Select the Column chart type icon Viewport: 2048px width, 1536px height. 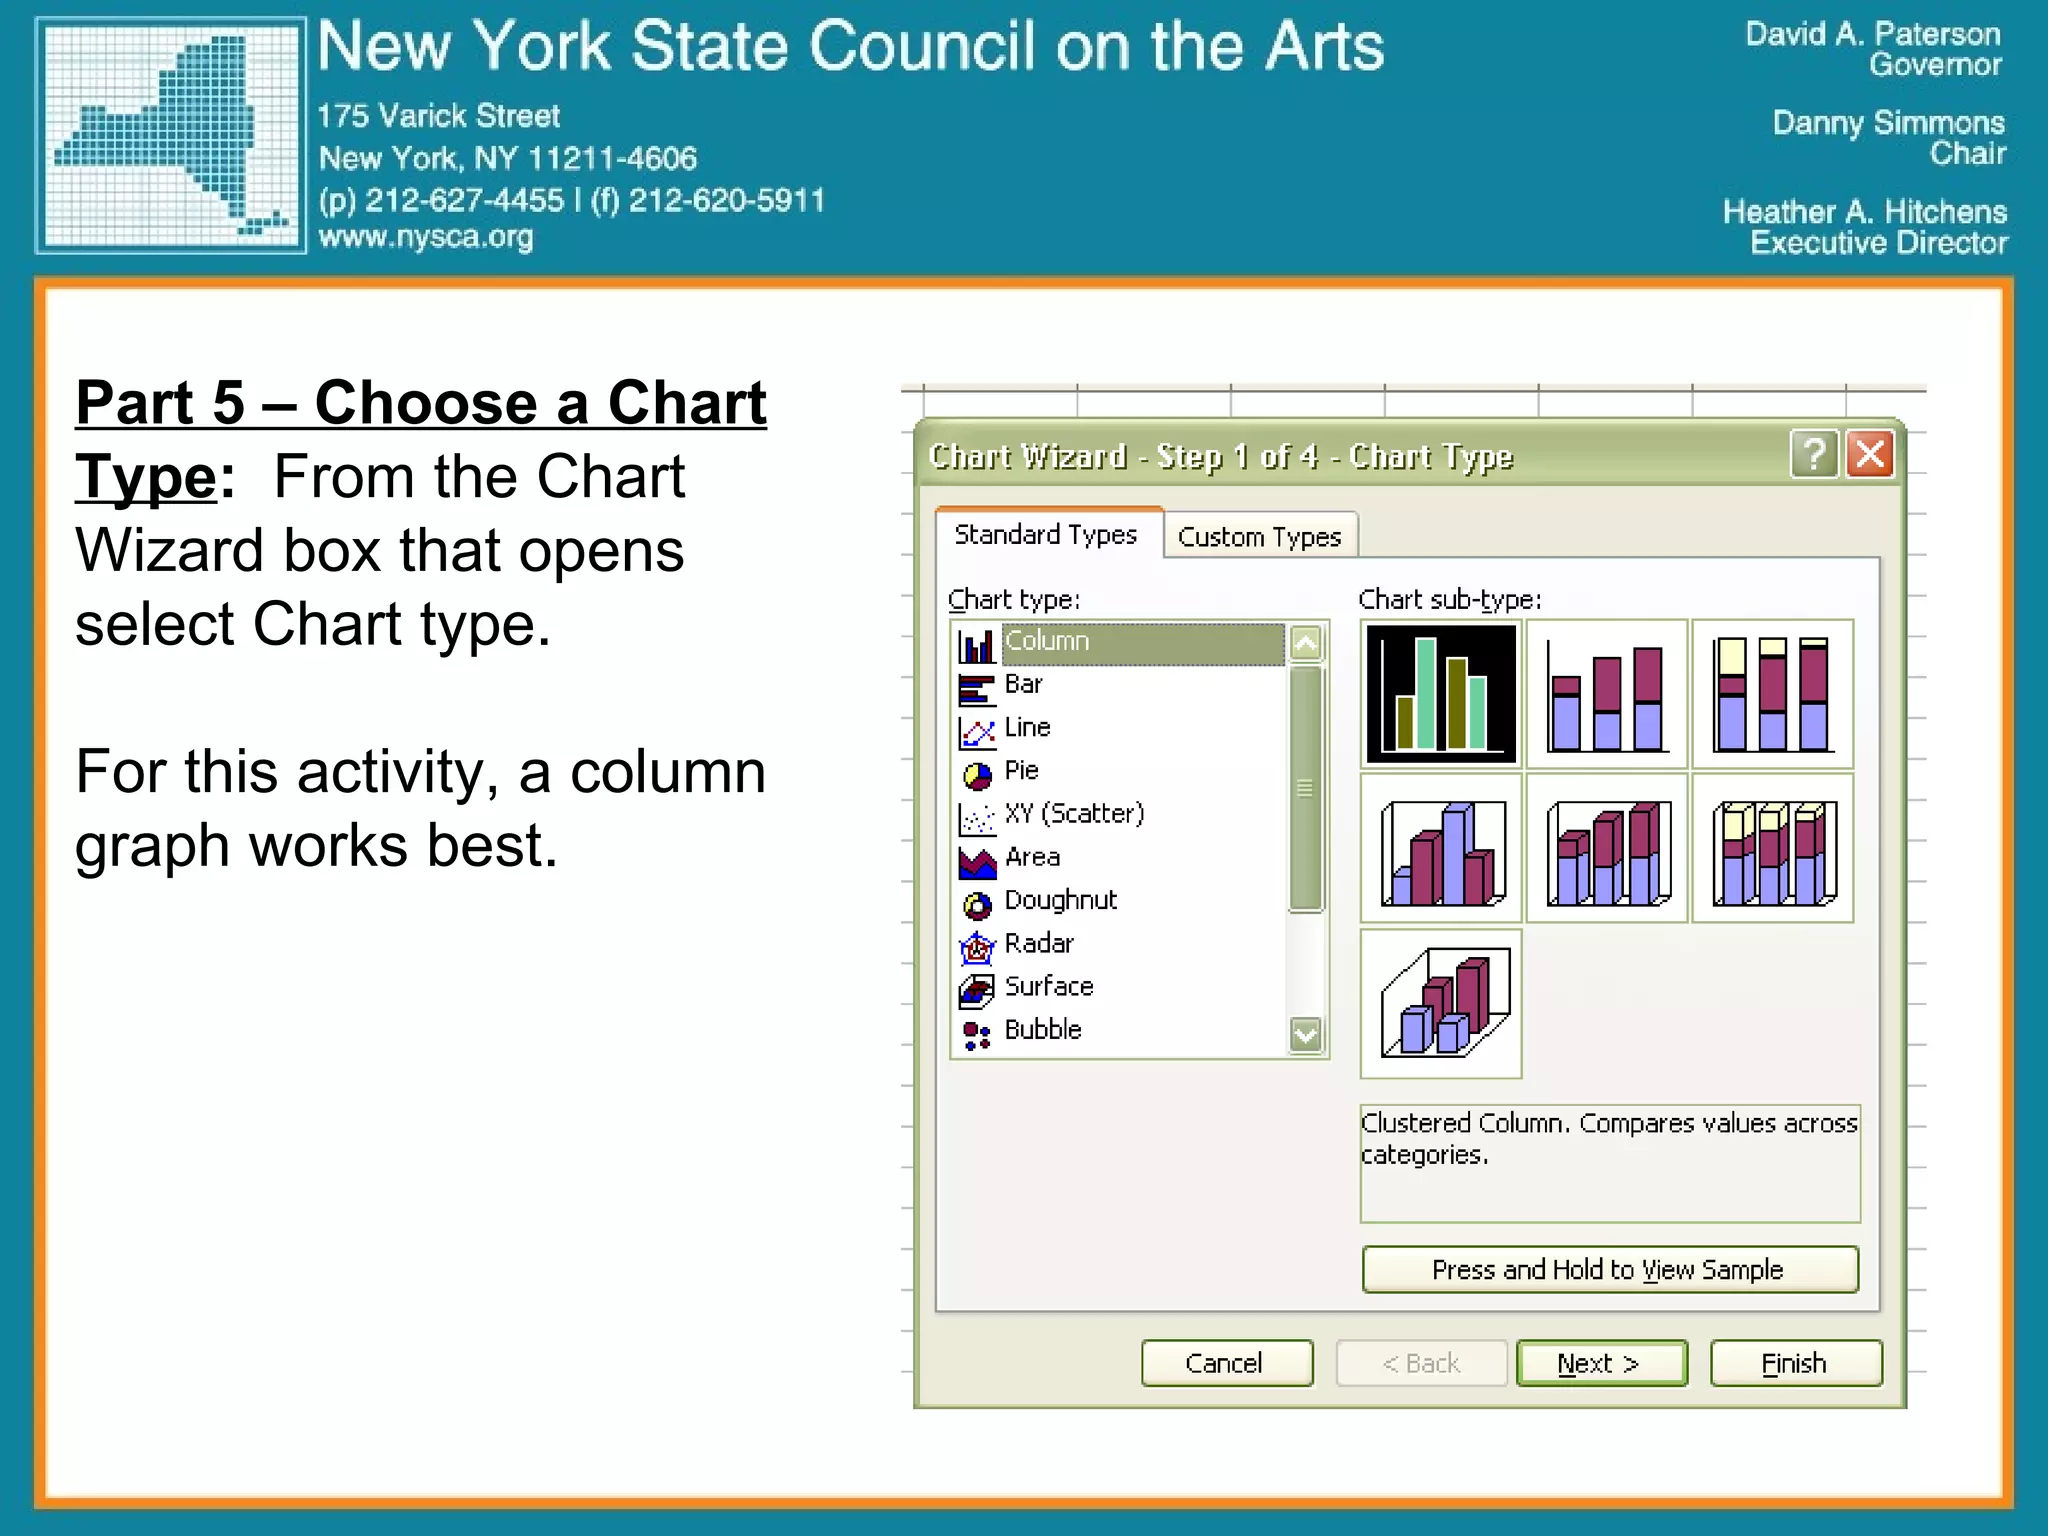(976, 645)
